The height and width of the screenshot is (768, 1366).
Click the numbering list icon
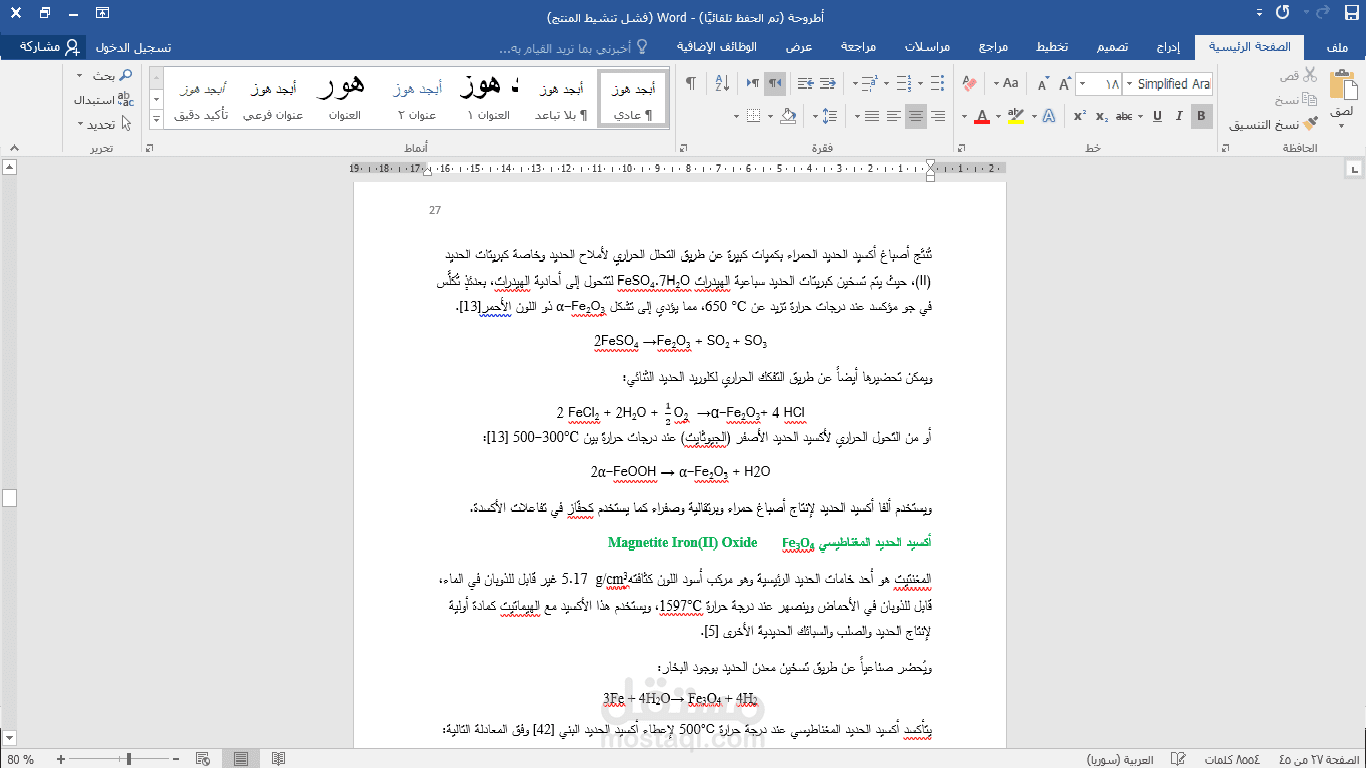tap(904, 83)
